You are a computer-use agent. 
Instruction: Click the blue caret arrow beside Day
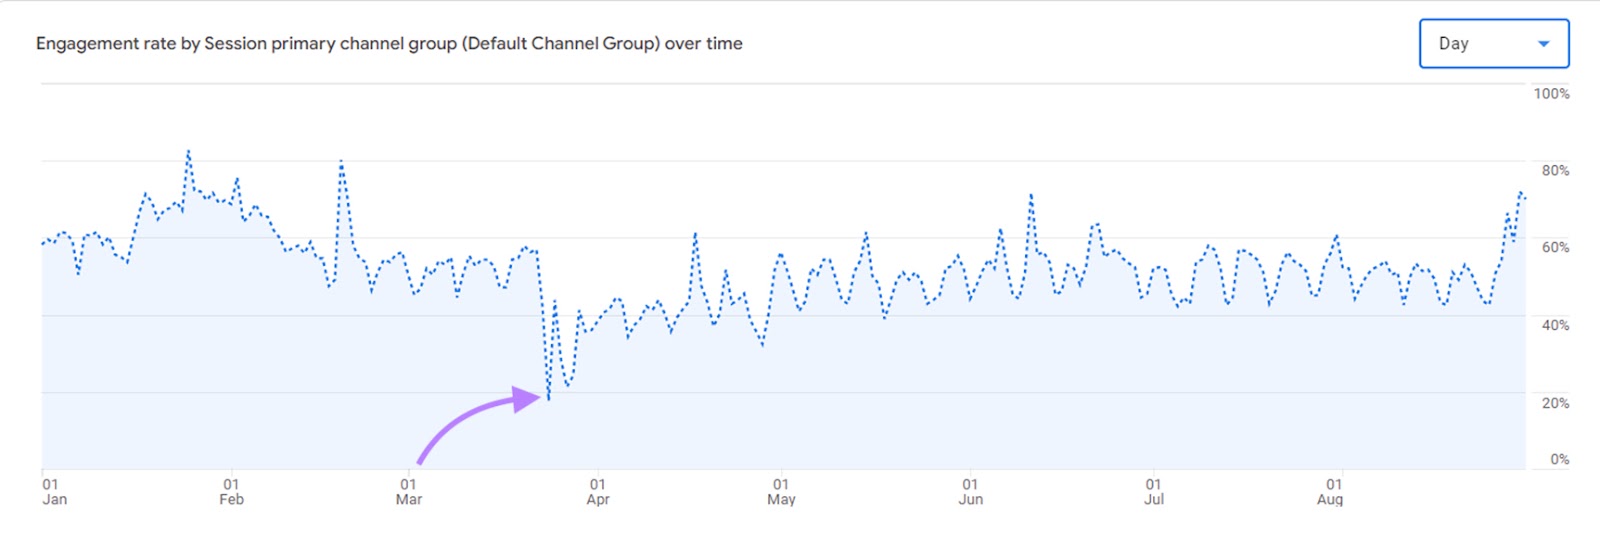1543,44
